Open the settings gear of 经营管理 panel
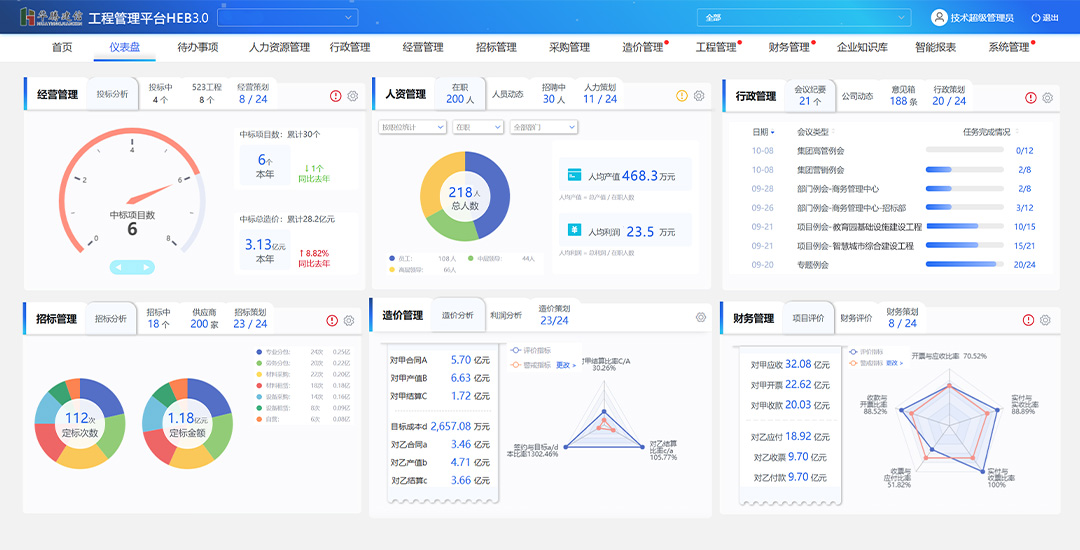Image resolution: width=1080 pixels, height=550 pixels. pyautogui.click(x=353, y=96)
